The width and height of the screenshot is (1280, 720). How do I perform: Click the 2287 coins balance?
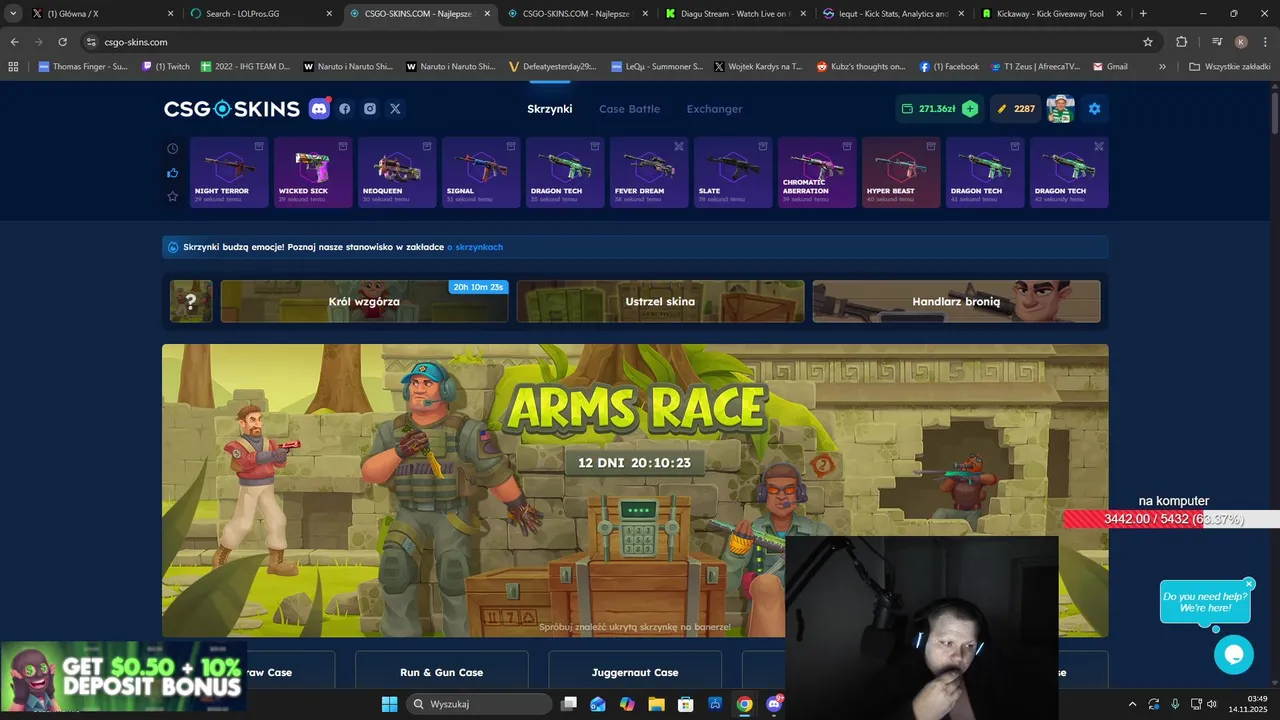coord(1016,109)
